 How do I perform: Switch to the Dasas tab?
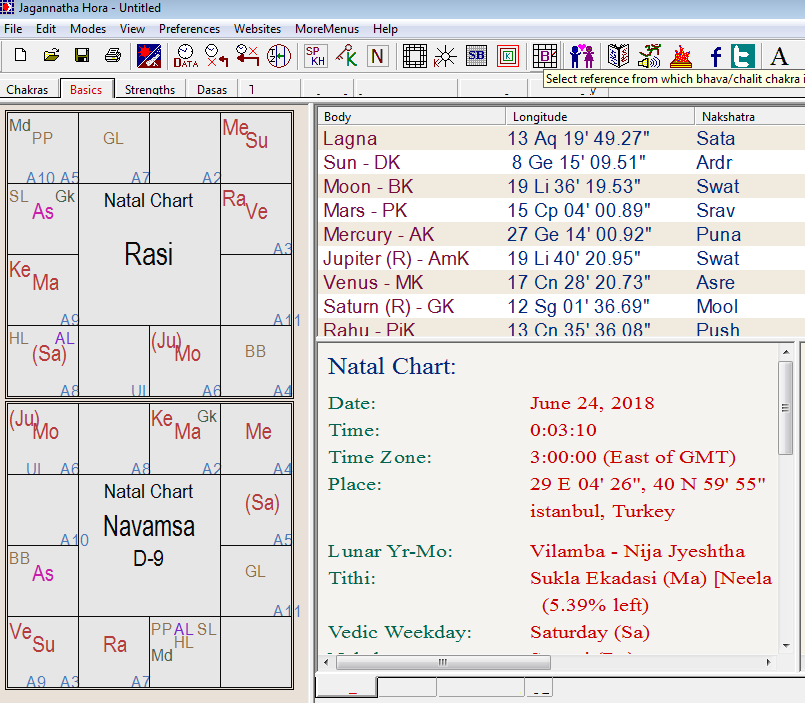pos(212,89)
